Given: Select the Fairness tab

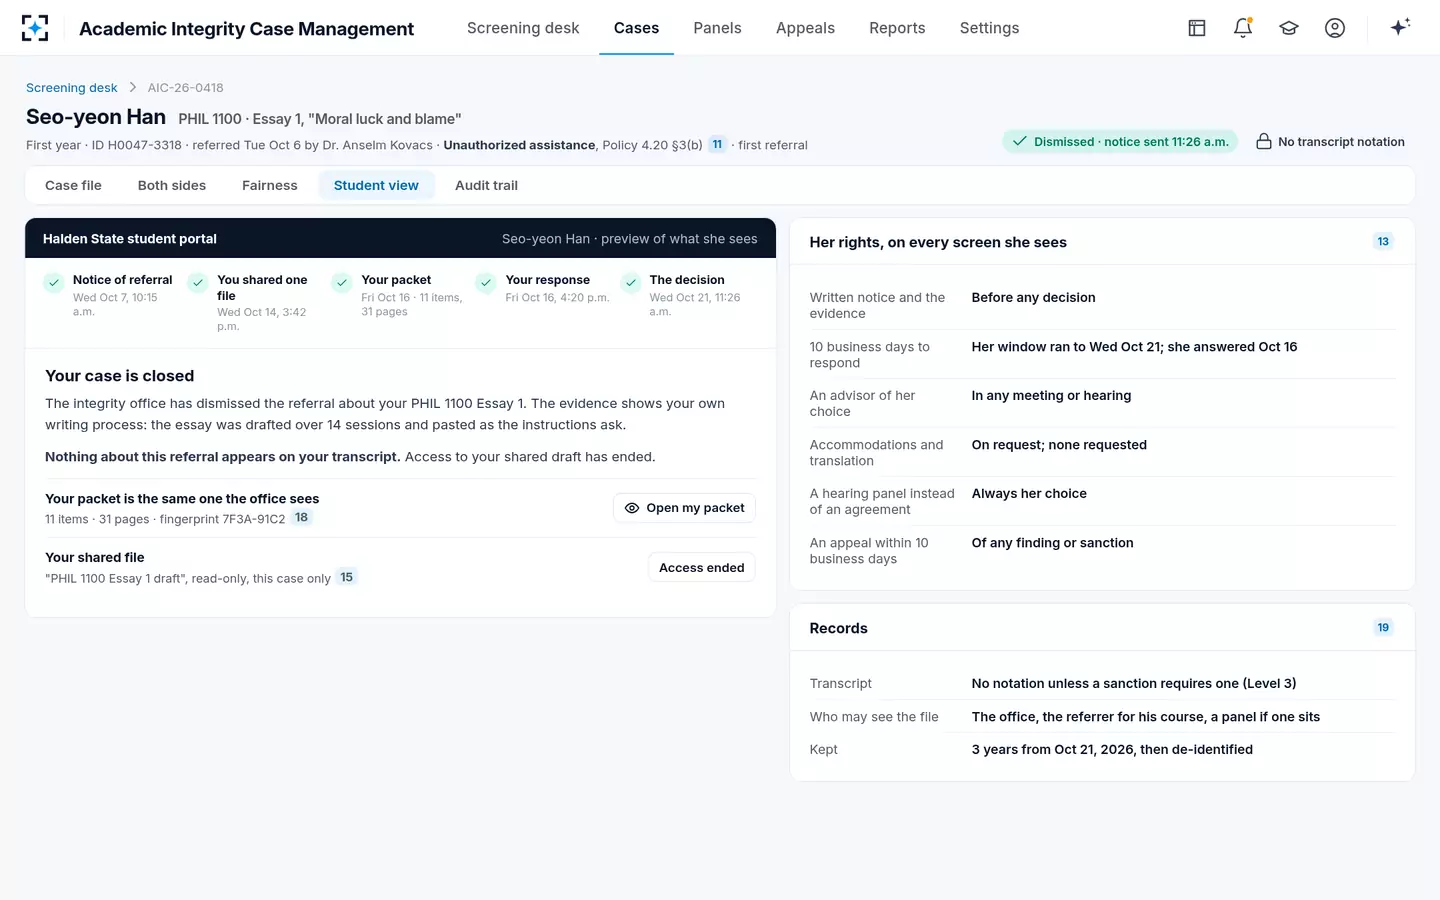Looking at the screenshot, I should [x=270, y=185].
